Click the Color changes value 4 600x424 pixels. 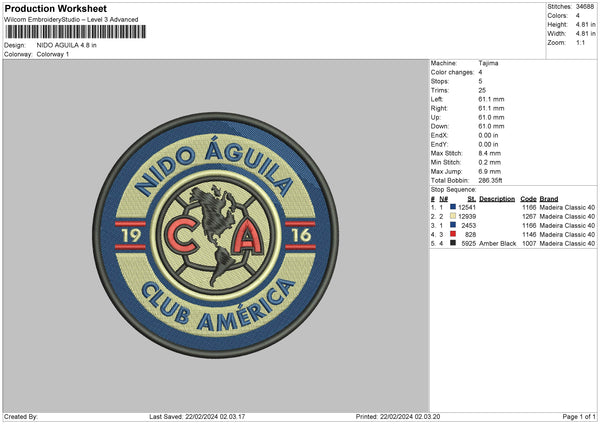480,72
